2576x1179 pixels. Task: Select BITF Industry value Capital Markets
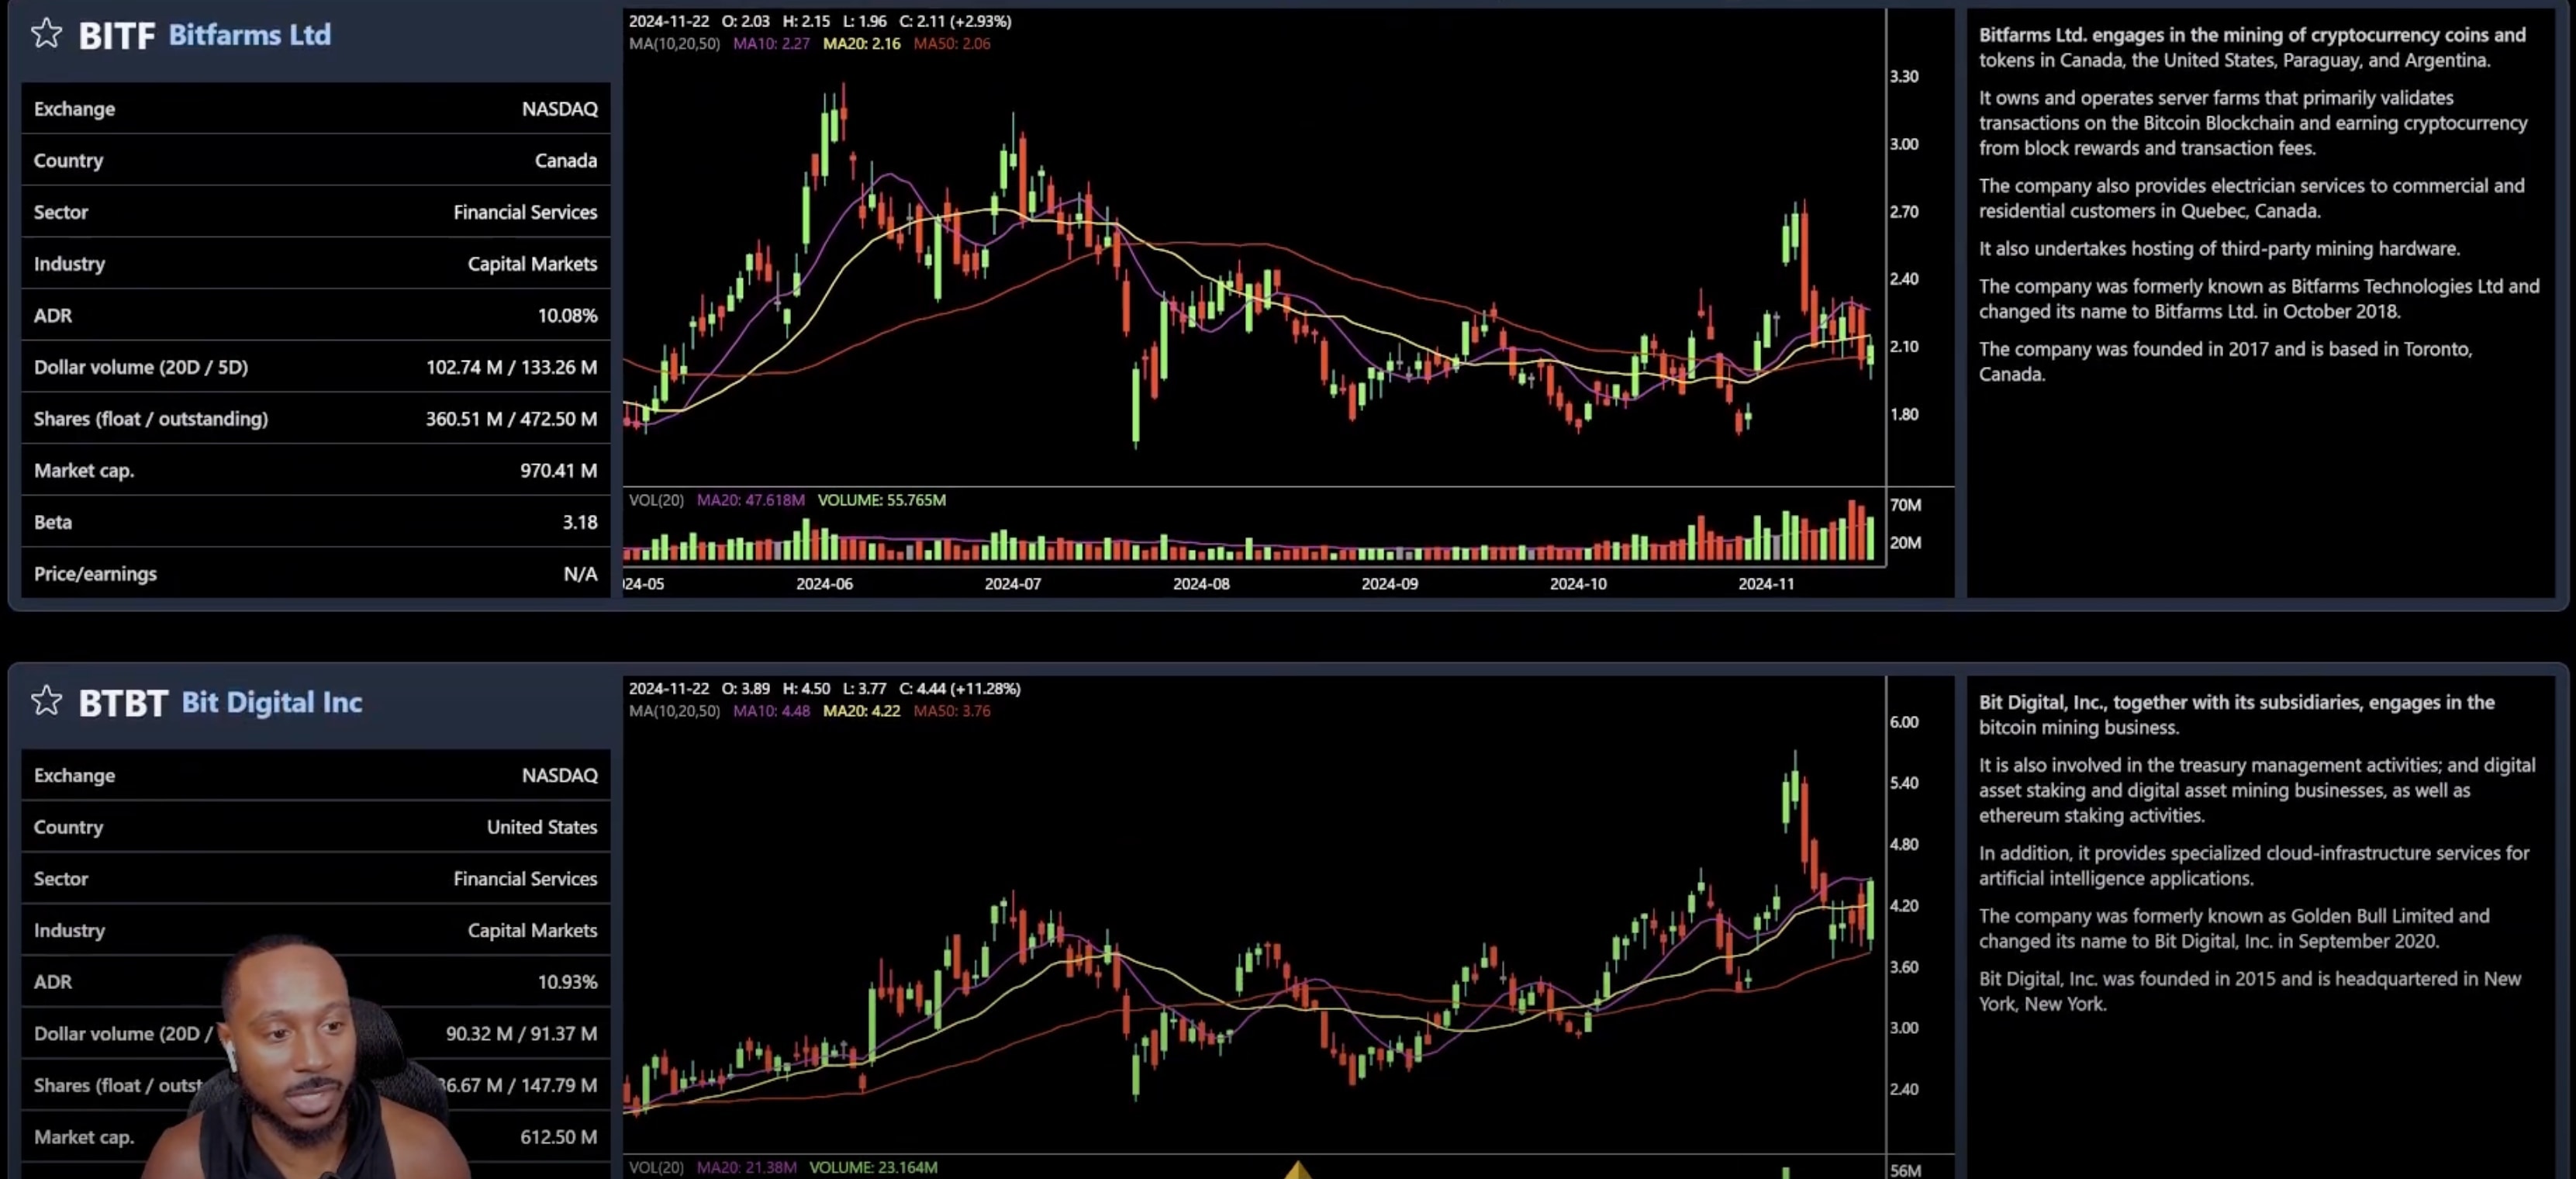[x=532, y=264]
